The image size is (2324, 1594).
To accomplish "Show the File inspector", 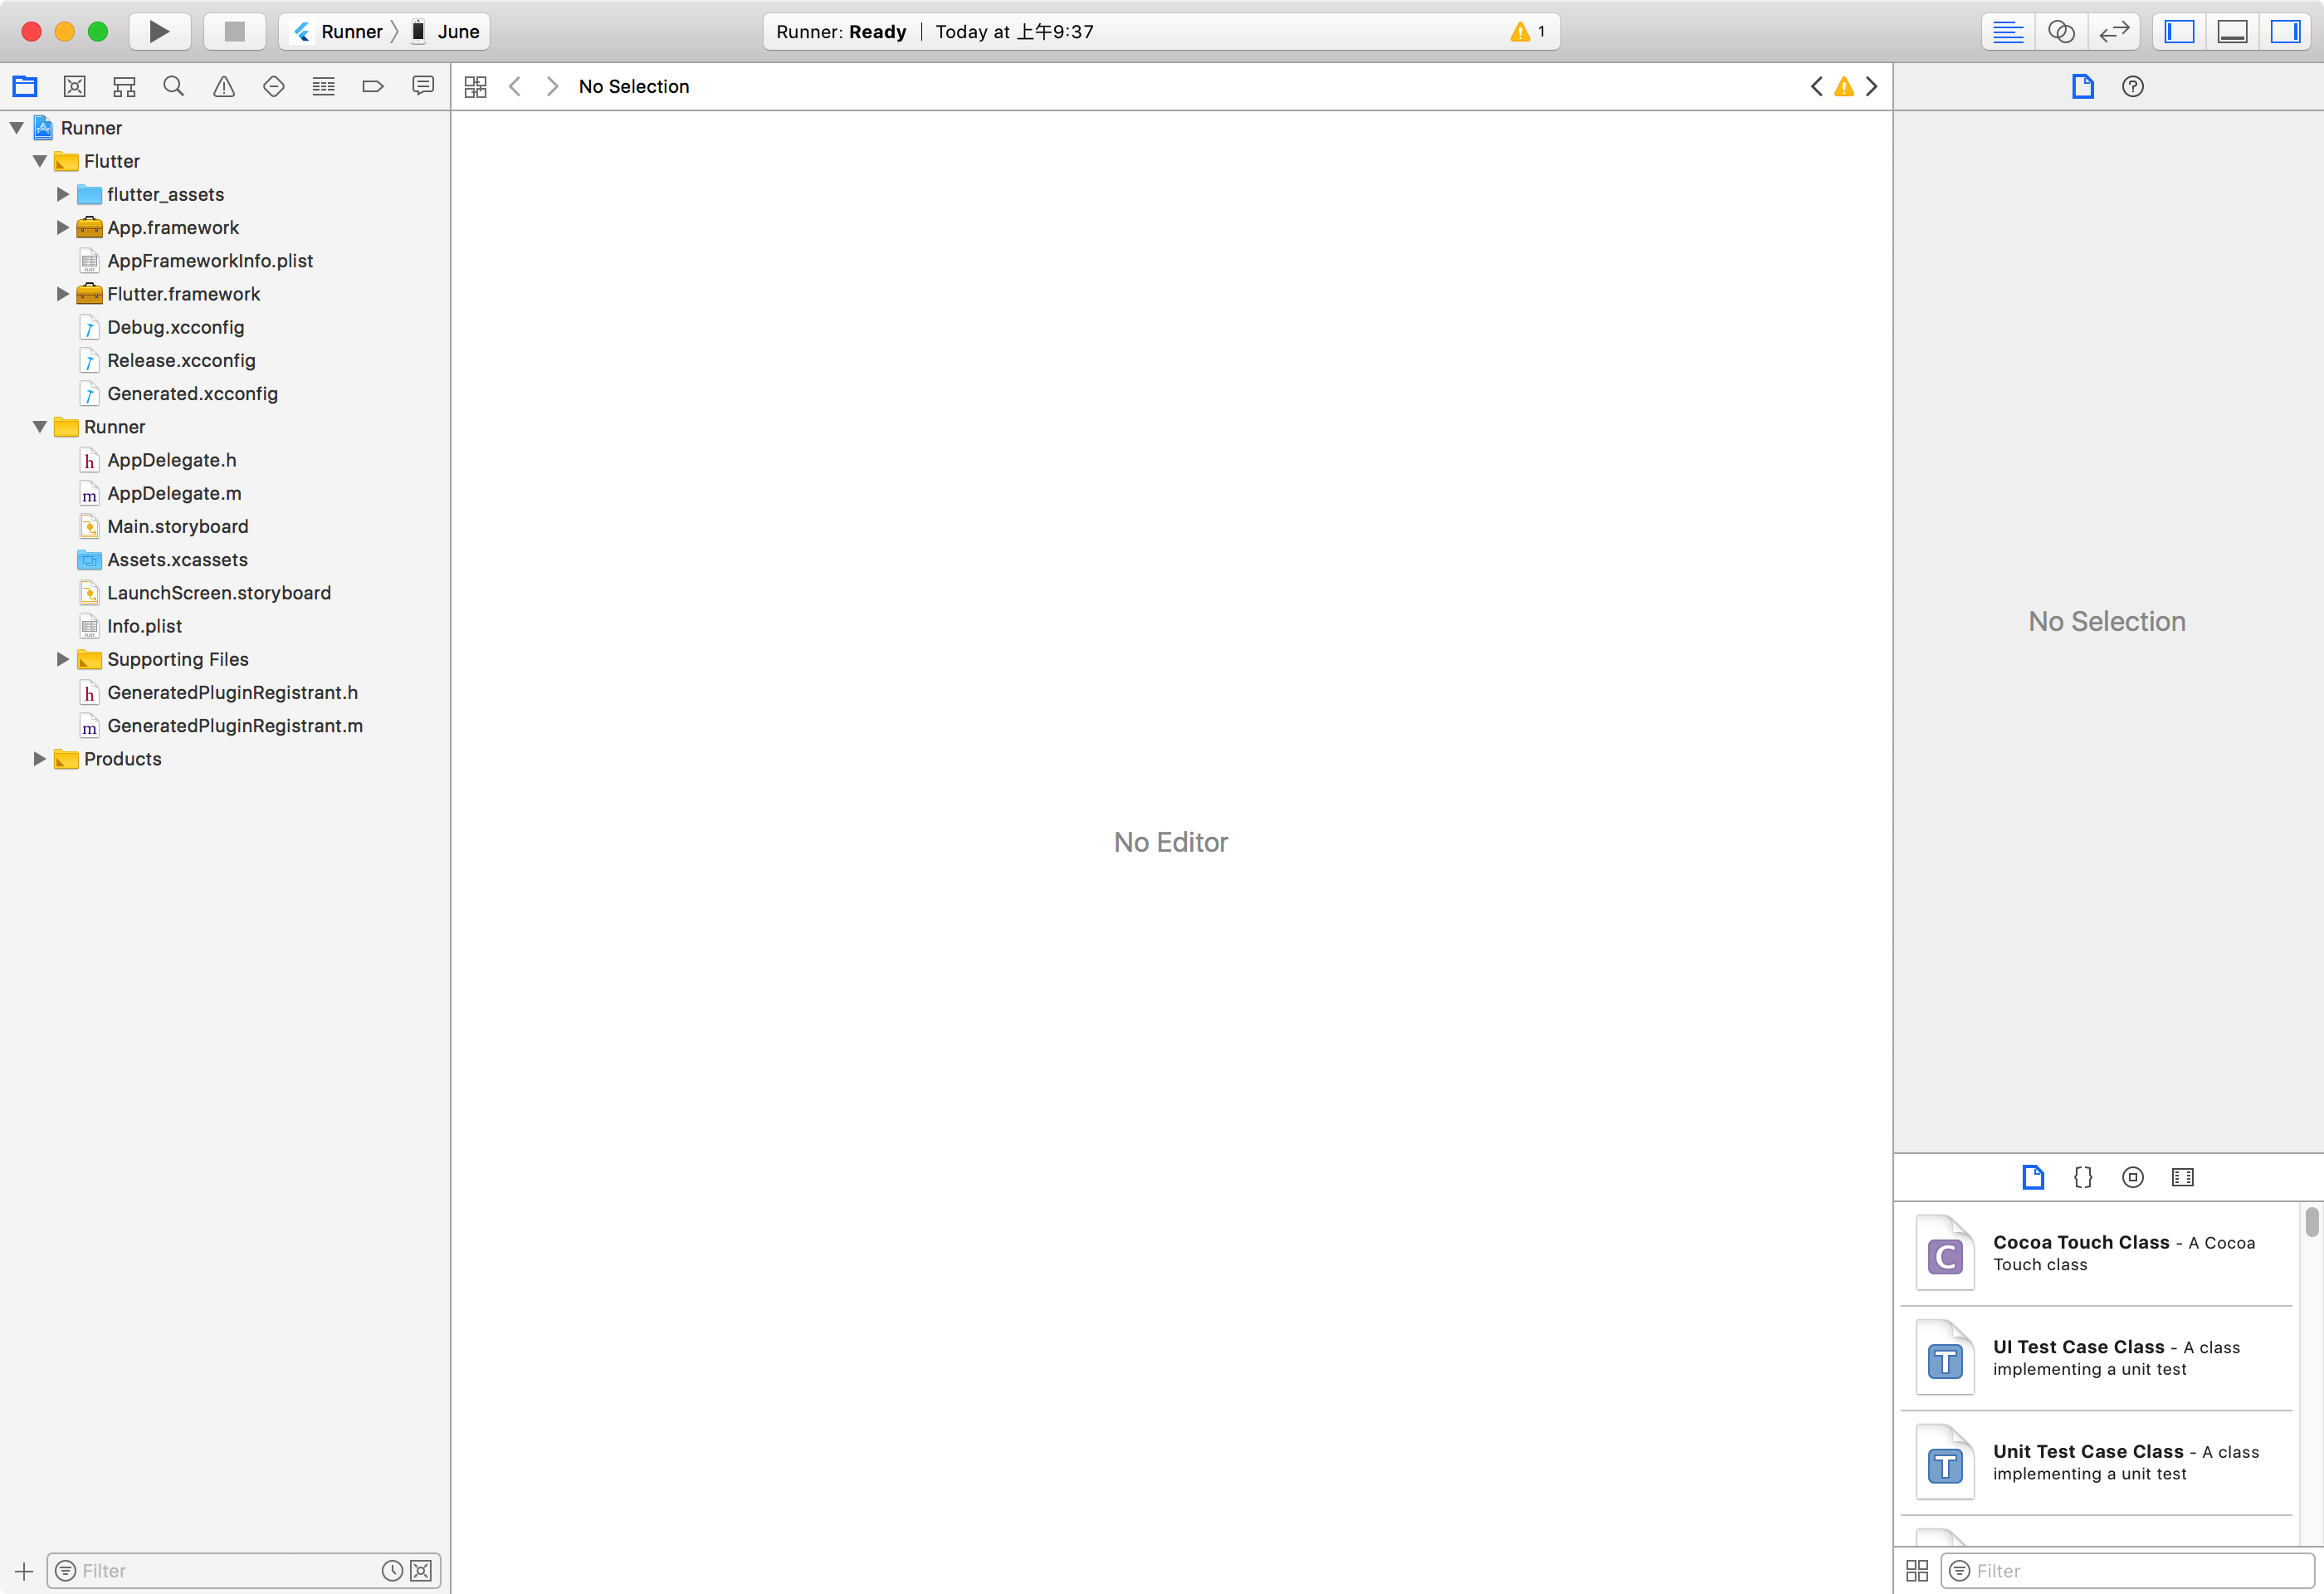I will (x=2083, y=87).
